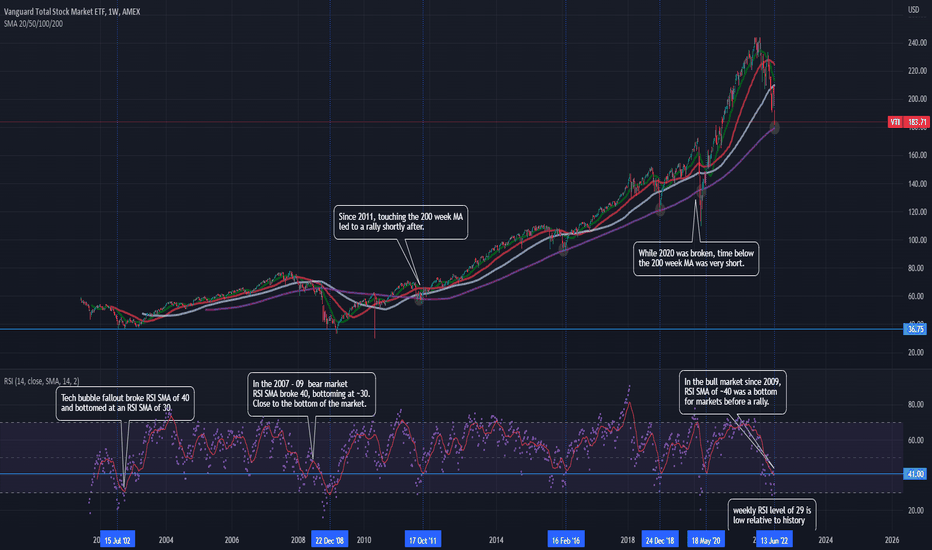The width and height of the screenshot is (932, 550).
Task: Click the RSI (14, close, SMA, 14, 2) label
Action: (x=42, y=381)
